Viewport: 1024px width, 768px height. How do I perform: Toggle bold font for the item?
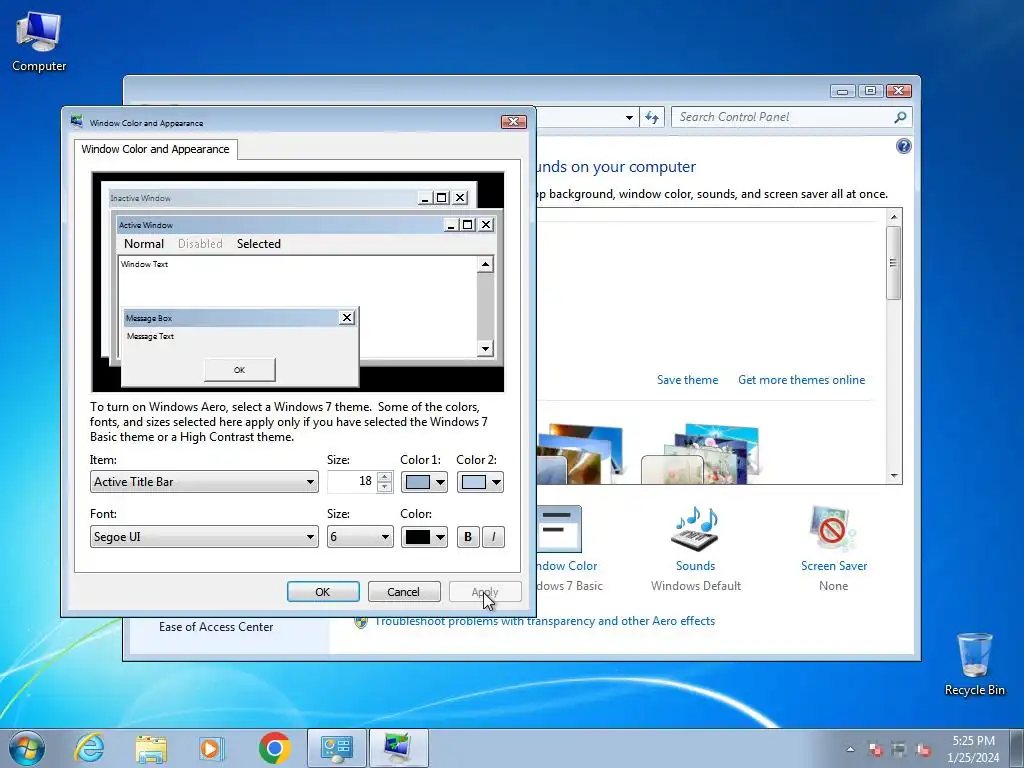(x=468, y=537)
